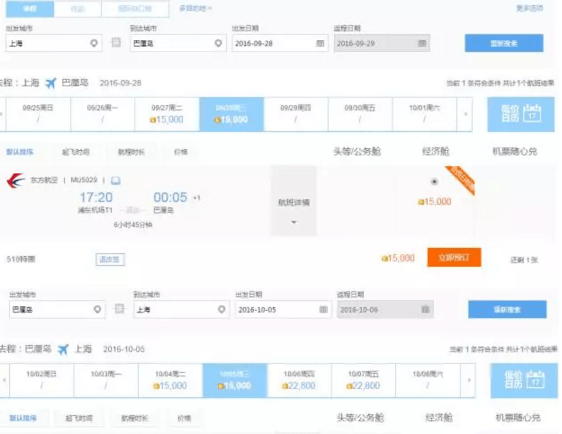Click the departure date field 2016-09-28

[280, 43]
